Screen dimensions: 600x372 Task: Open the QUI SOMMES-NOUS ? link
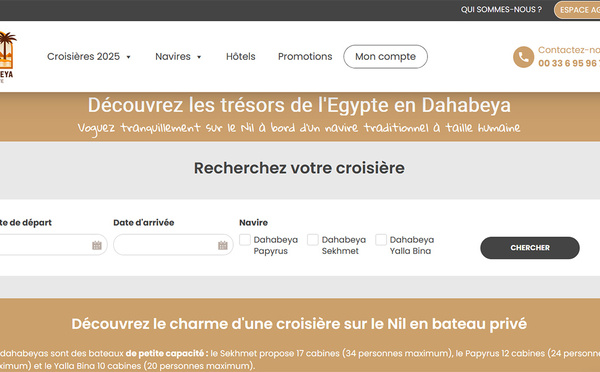click(501, 10)
